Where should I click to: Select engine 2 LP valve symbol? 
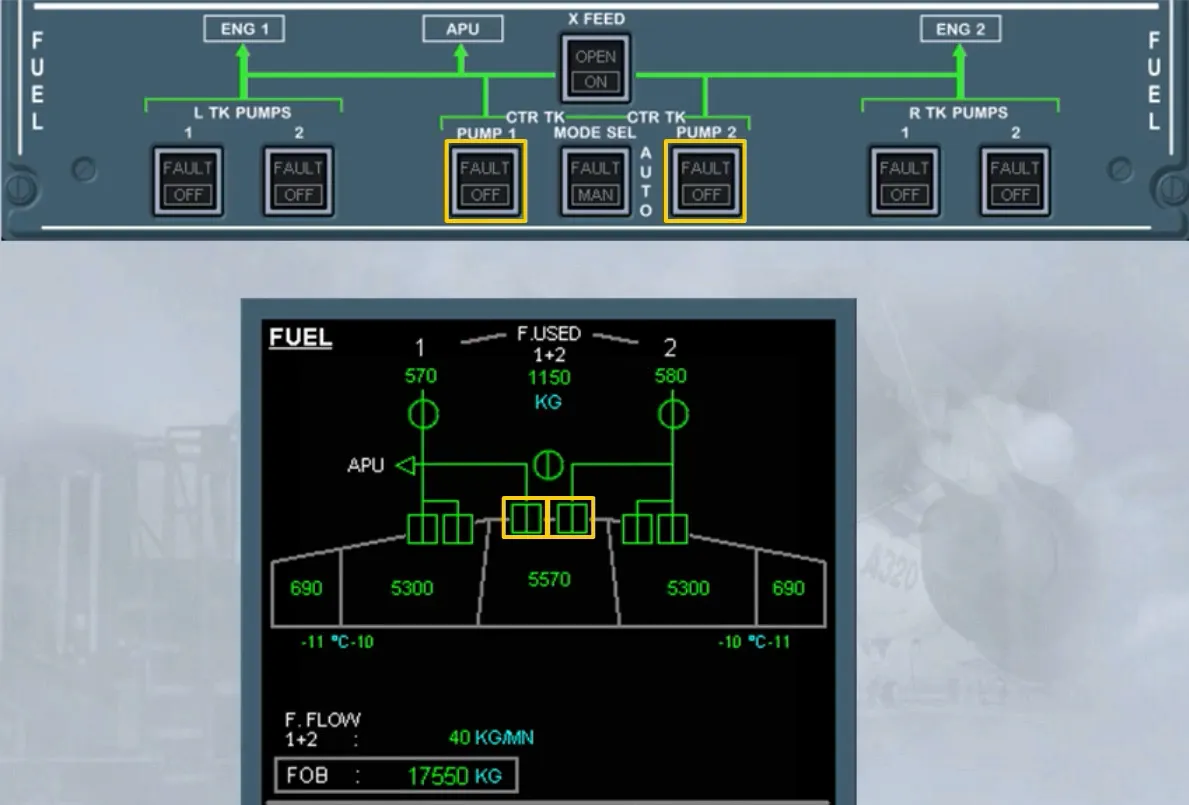[673, 414]
